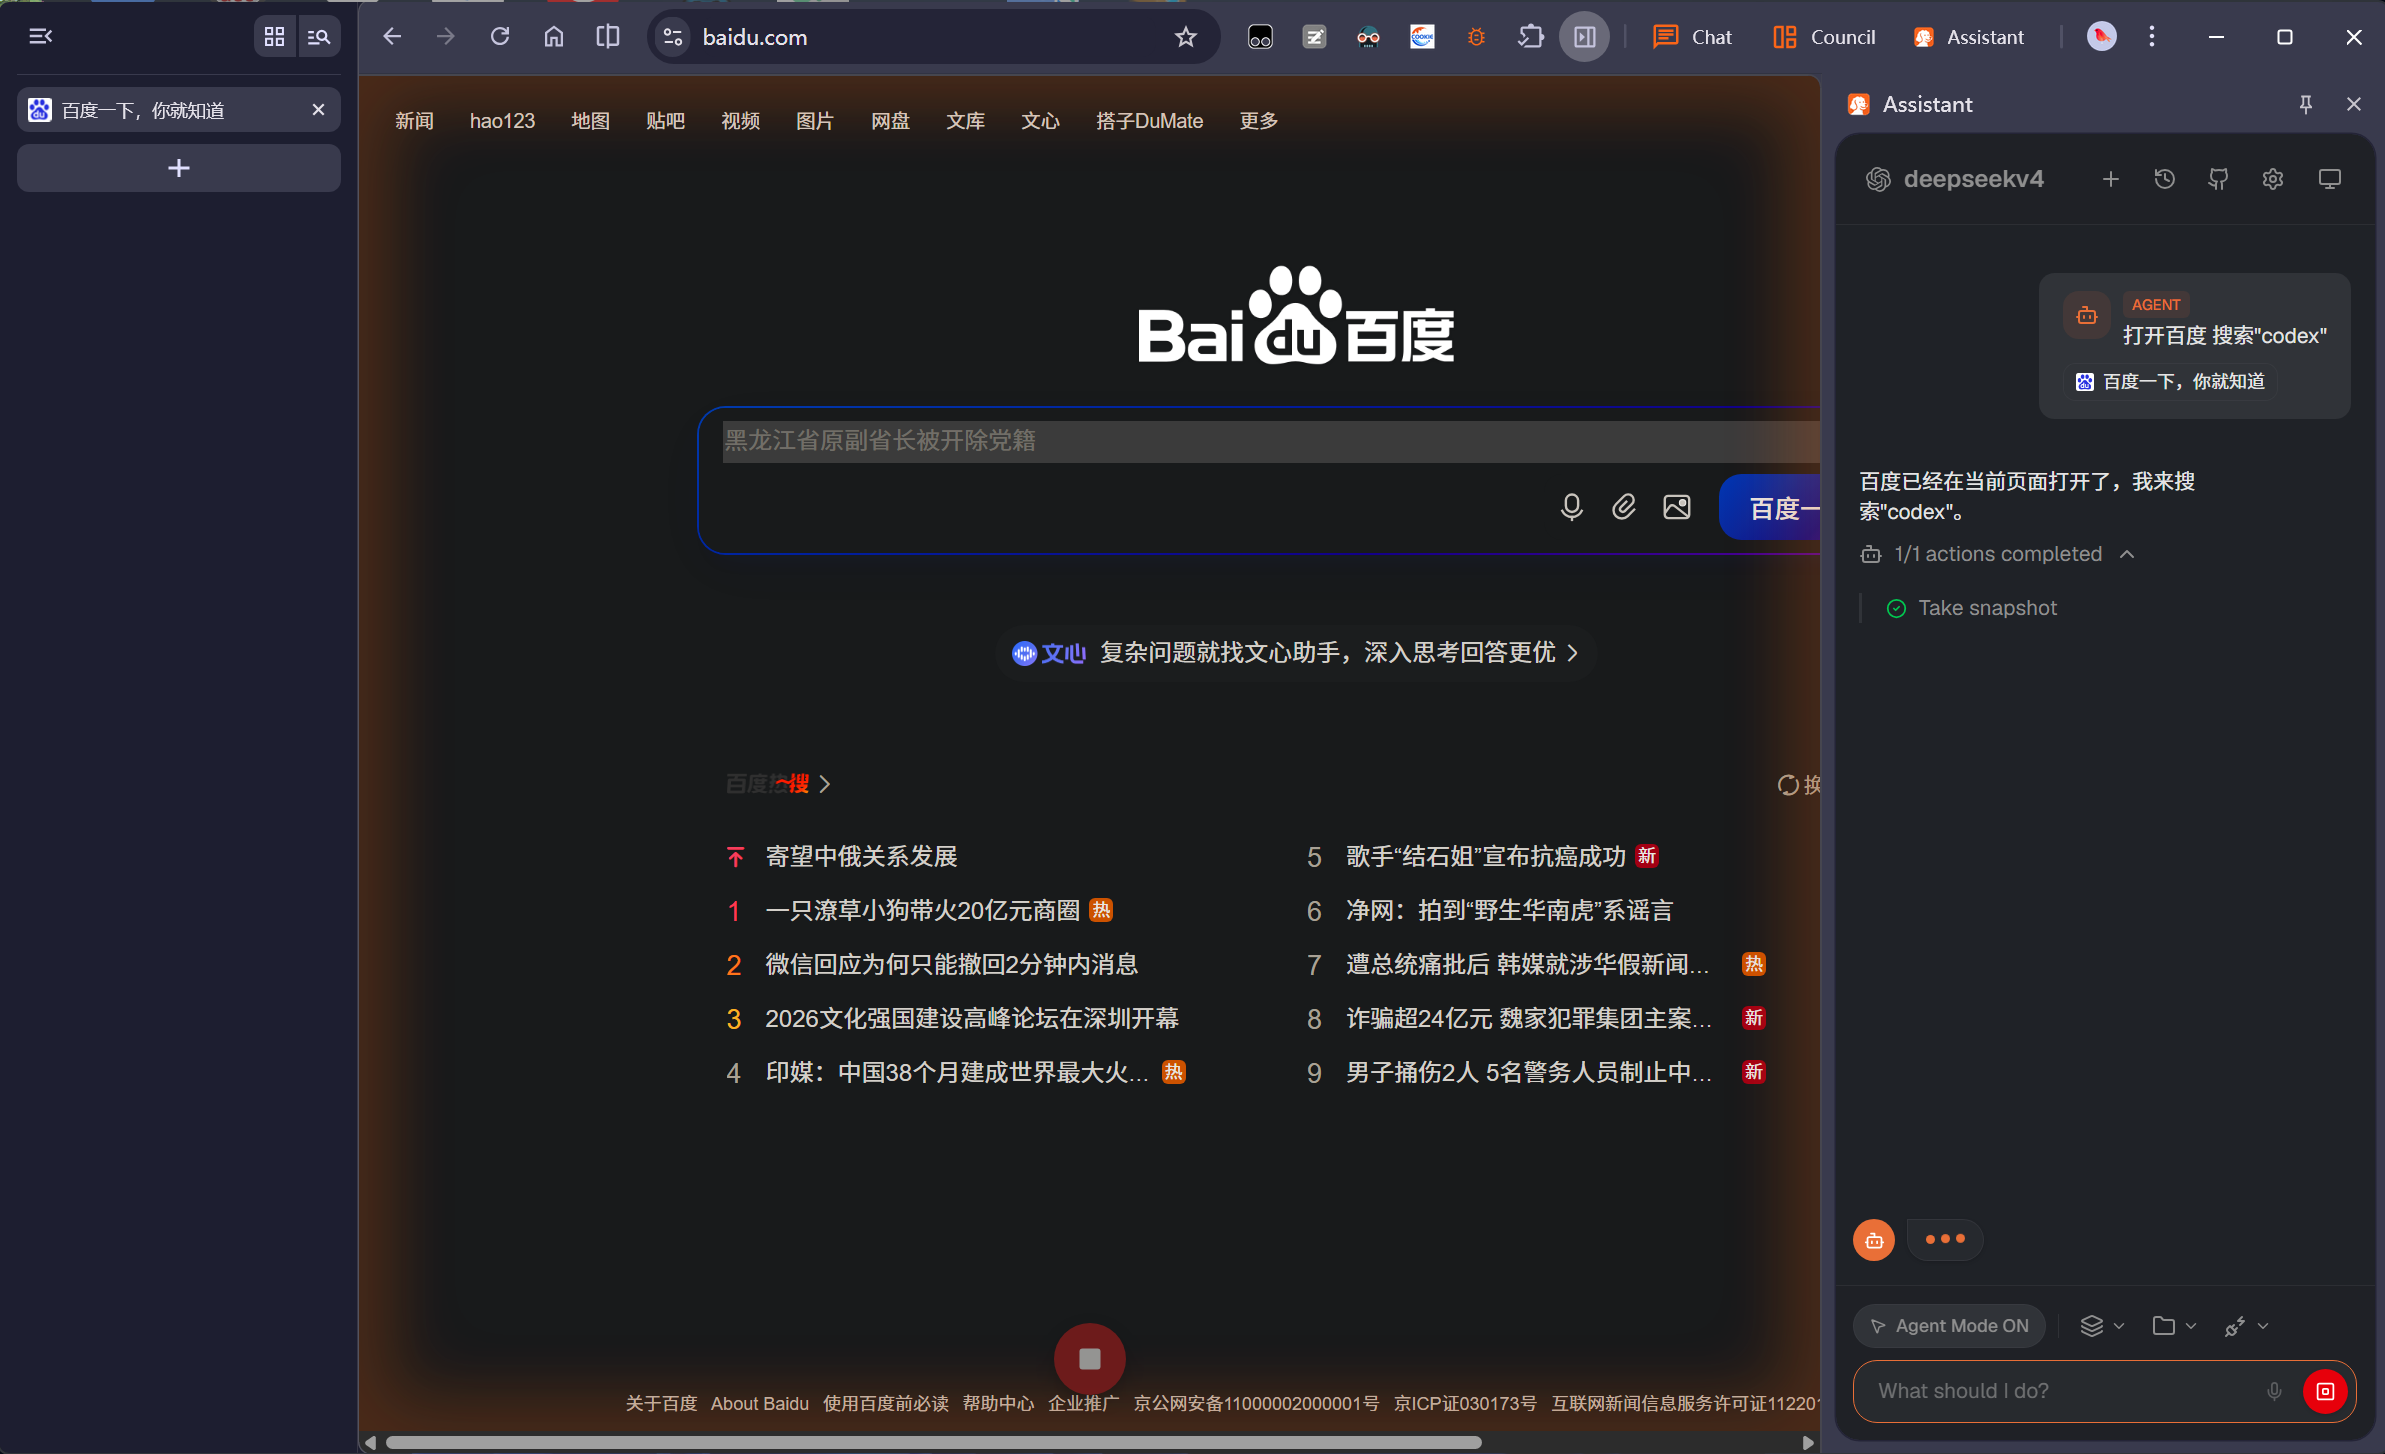2385x1454 pixels.
Task: Open 更多 menu in Baidu nav
Action: point(1258,121)
